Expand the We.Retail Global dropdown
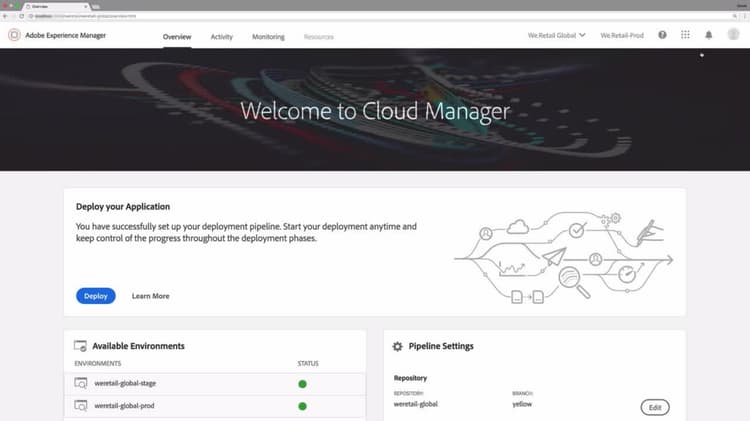 pyautogui.click(x=556, y=35)
